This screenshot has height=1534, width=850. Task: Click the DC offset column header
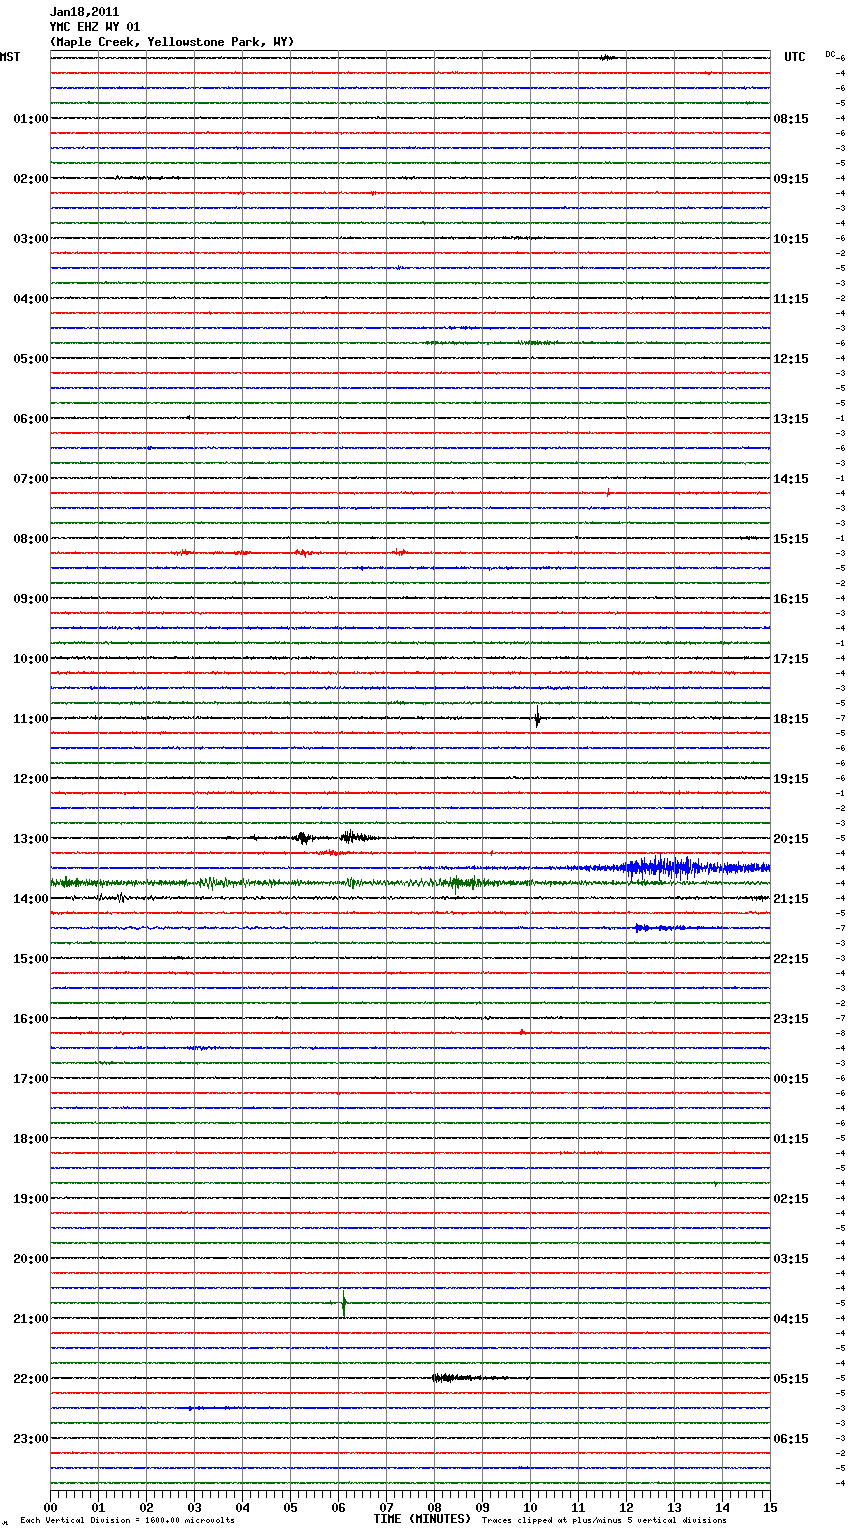pos(830,54)
